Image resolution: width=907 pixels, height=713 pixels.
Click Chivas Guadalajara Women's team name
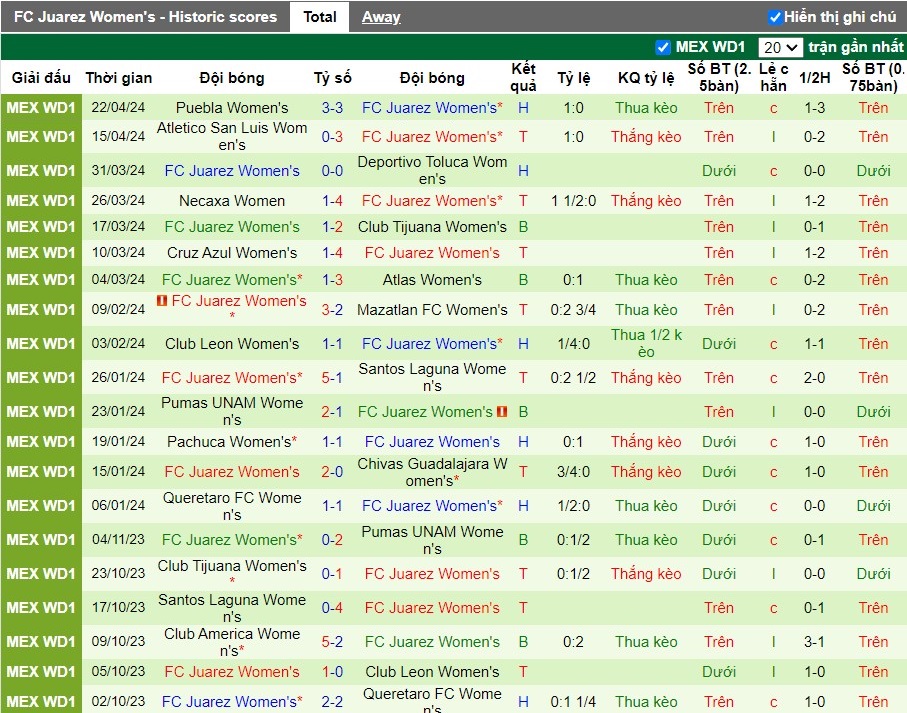click(x=432, y=472)
